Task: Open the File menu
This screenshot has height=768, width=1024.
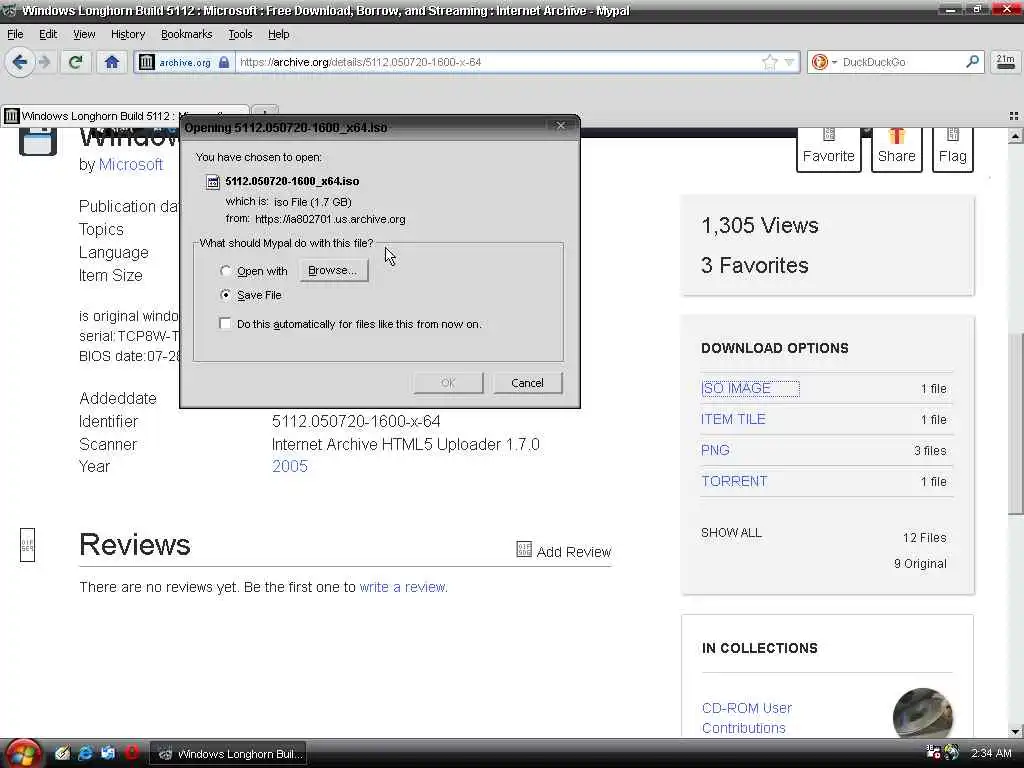Action: point(15,35)
